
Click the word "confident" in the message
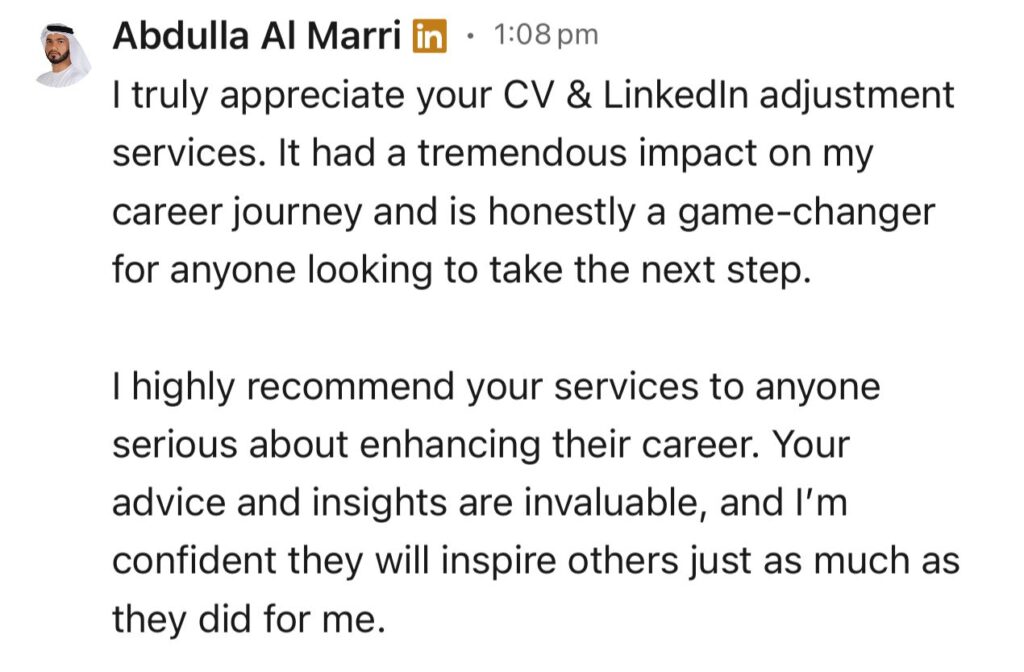(195, 562)
